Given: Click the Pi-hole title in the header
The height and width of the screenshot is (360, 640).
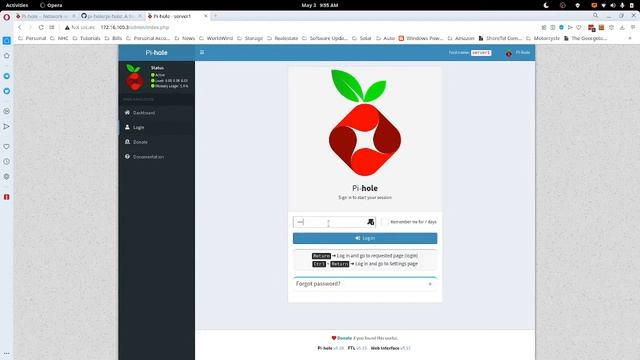Looking at the screenshot, I should (157, 53).
